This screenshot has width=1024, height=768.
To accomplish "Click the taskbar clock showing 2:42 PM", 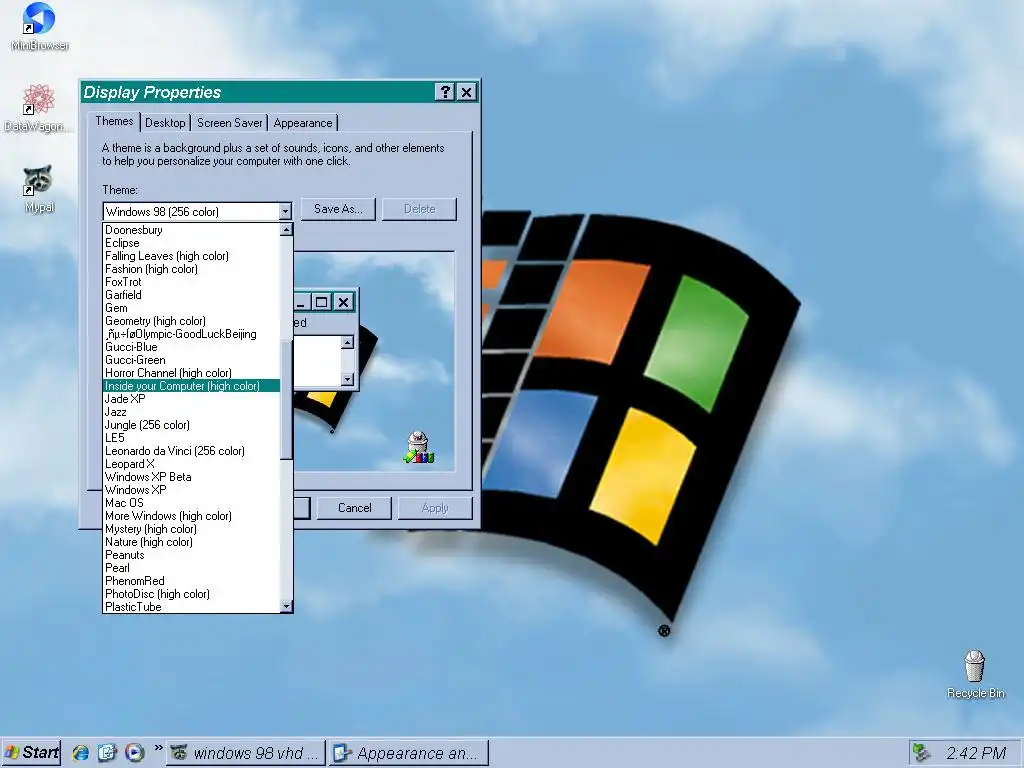I will pos(976,753).
